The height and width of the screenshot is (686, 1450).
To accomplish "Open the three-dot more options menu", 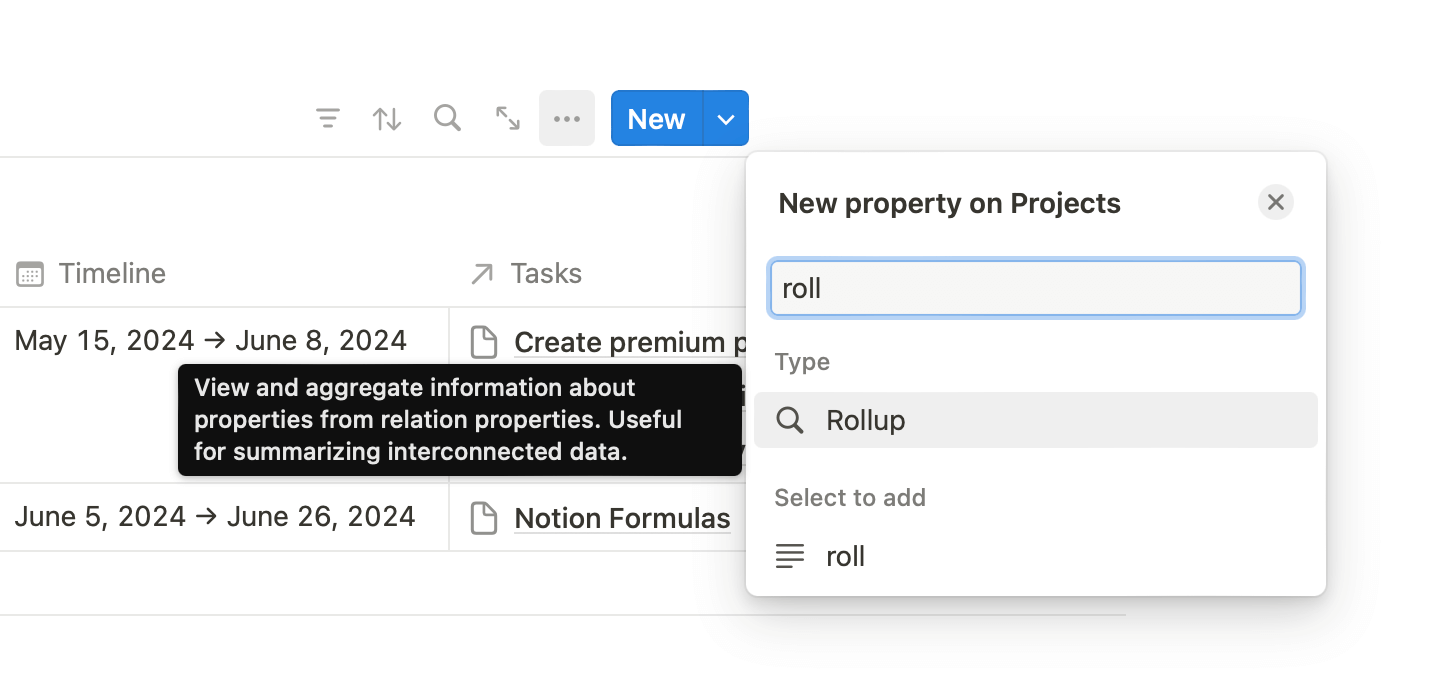I will 567,118.
